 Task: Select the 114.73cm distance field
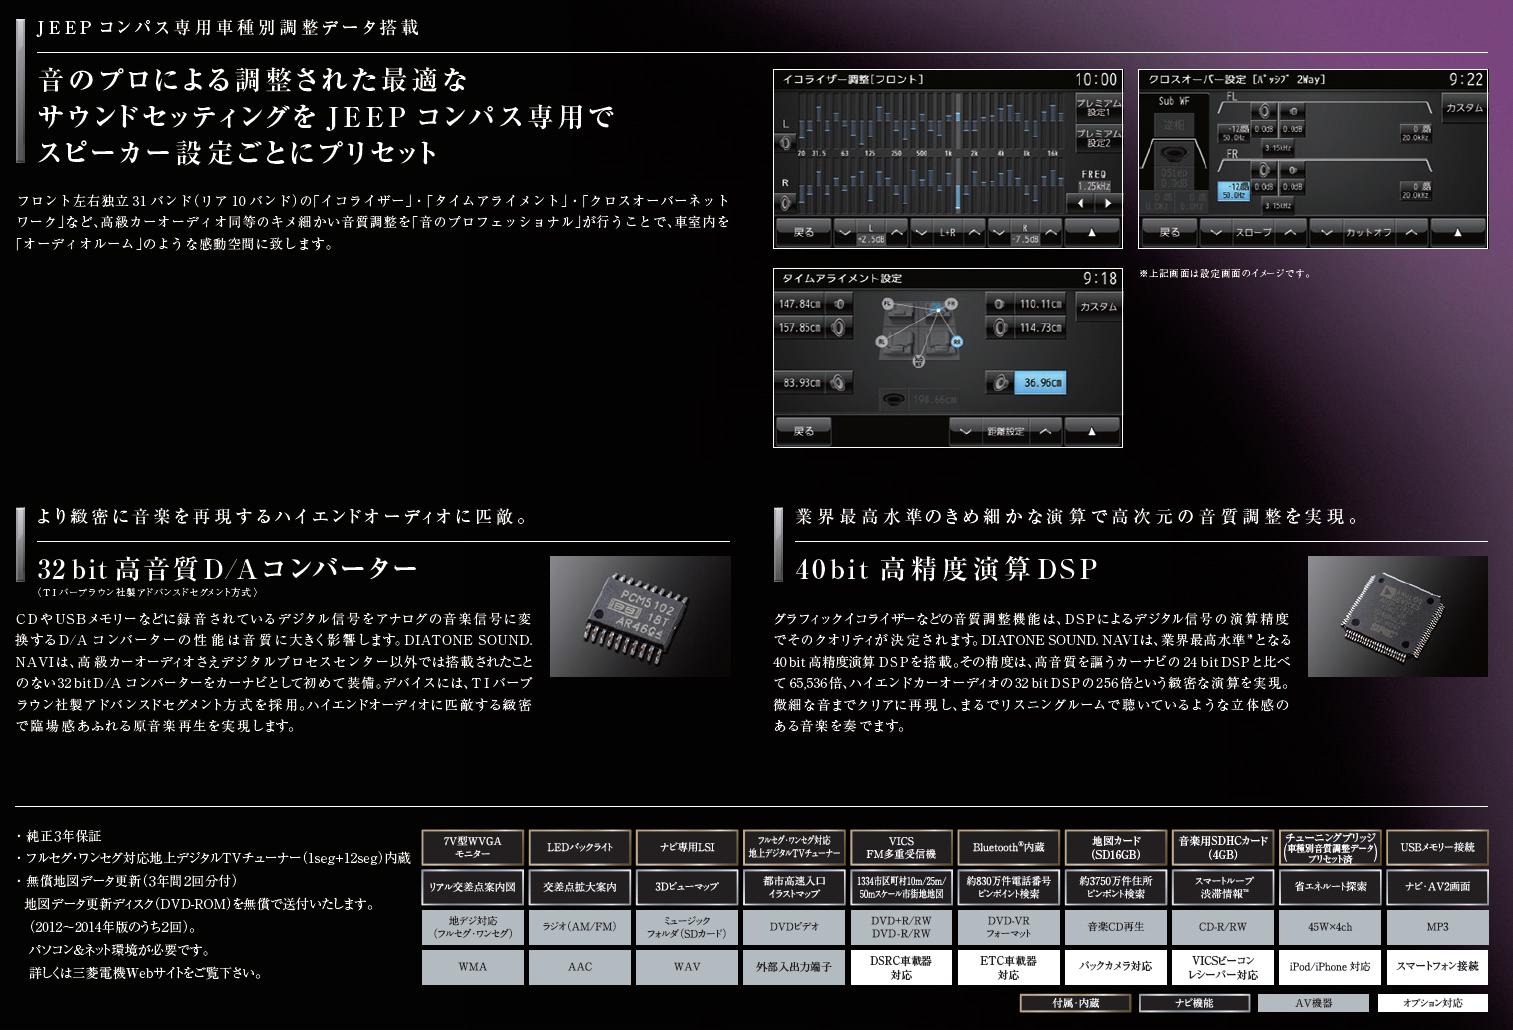(x=1040, y=328)
